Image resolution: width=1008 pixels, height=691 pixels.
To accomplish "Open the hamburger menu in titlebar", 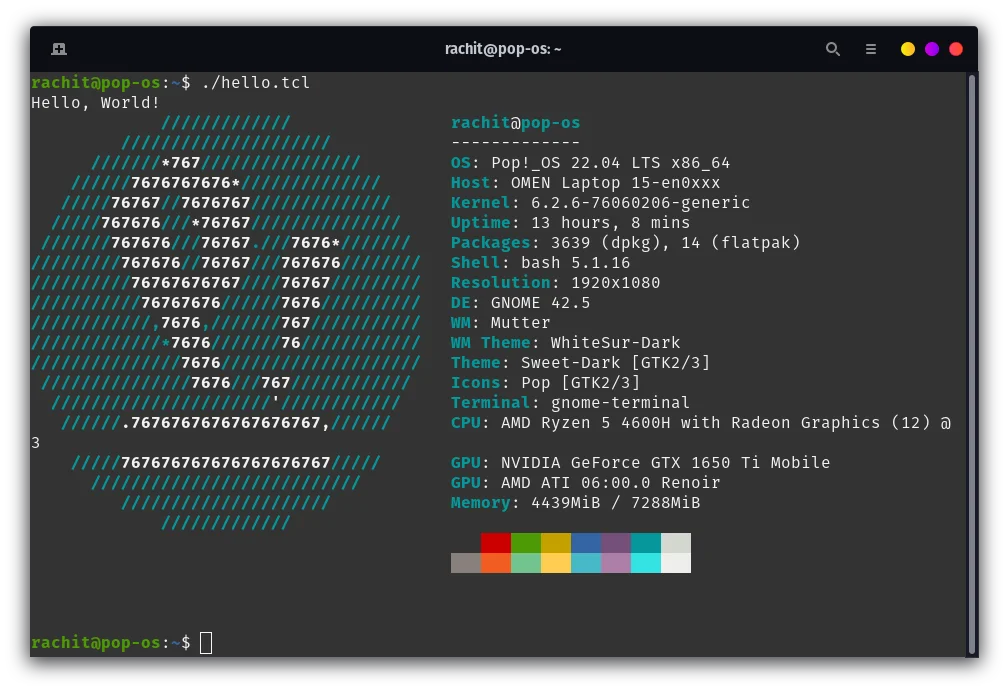I will tap(871, 49).
